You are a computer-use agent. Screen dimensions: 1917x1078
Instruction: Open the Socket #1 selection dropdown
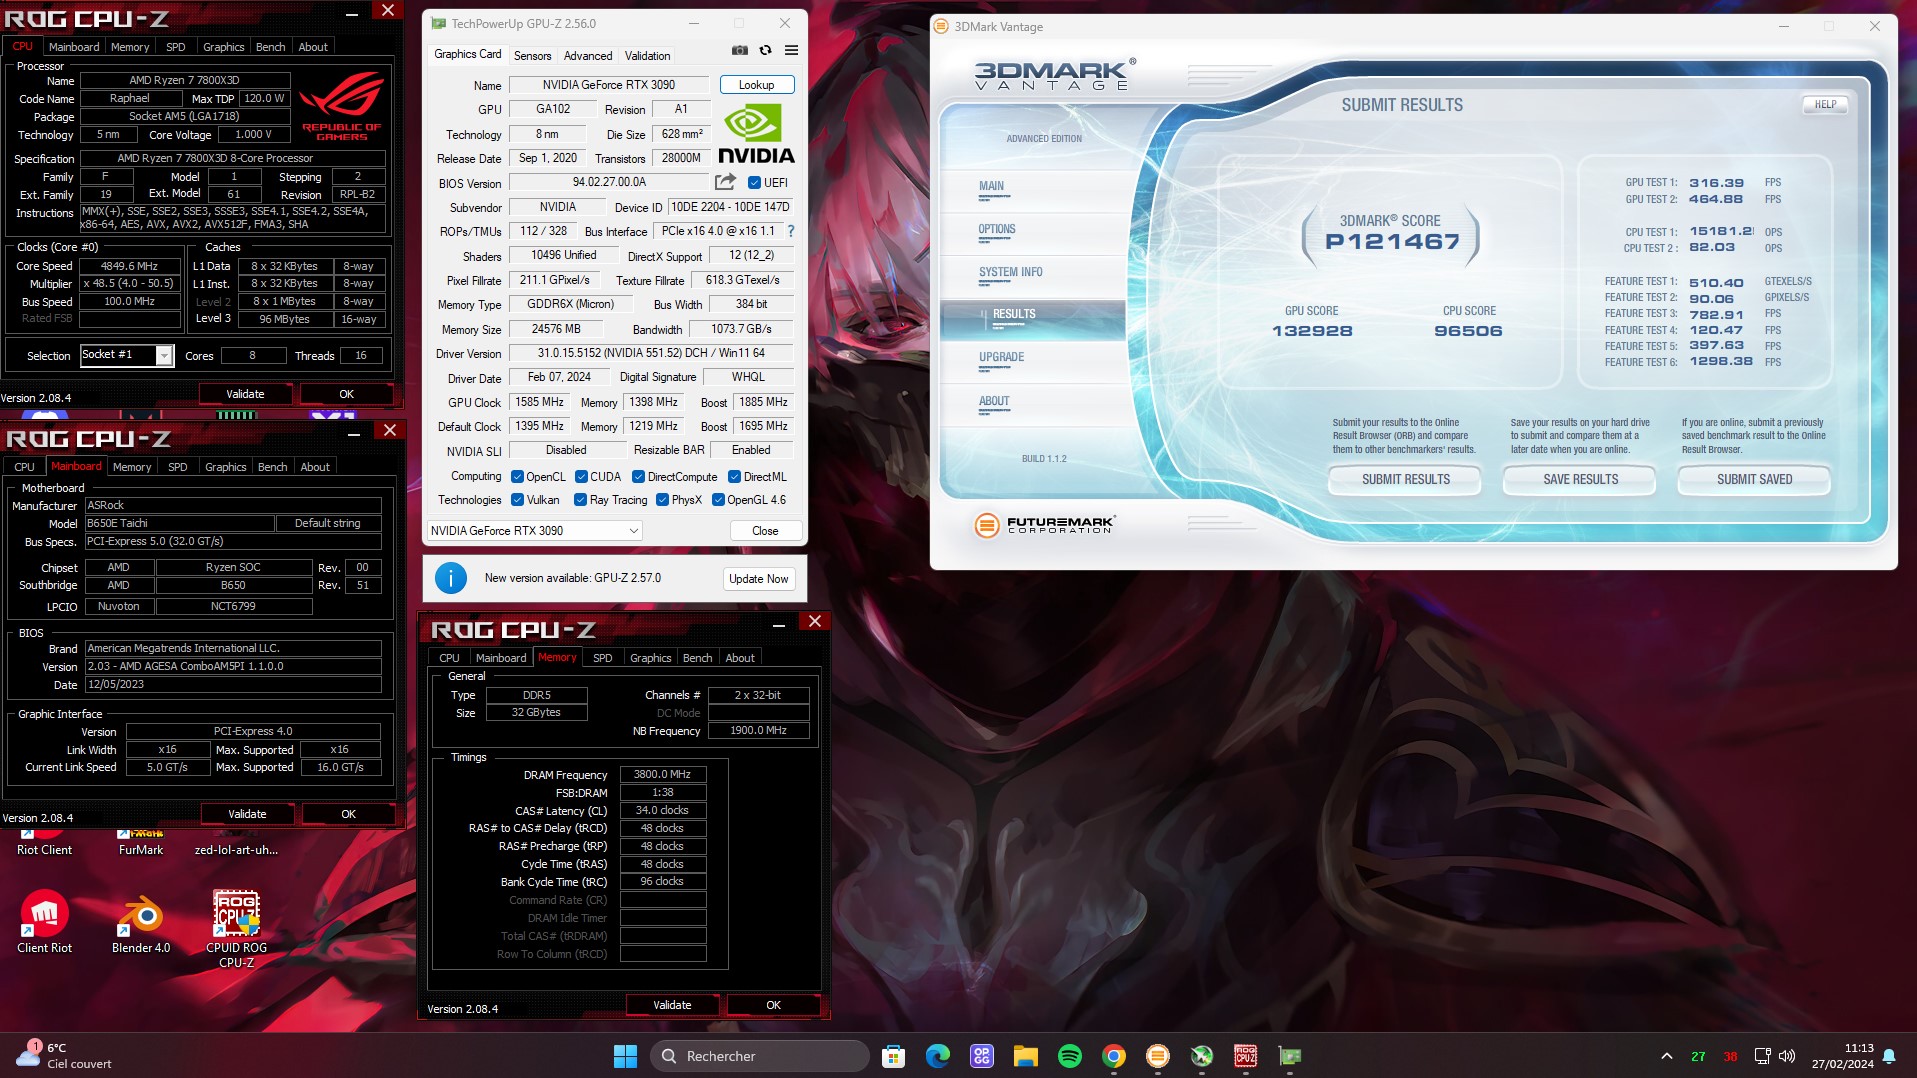[x=126, y=355]
